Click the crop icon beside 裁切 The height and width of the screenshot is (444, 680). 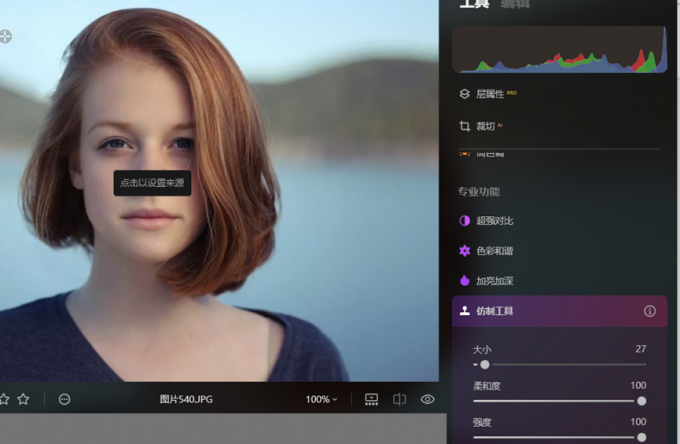point(464,126)
